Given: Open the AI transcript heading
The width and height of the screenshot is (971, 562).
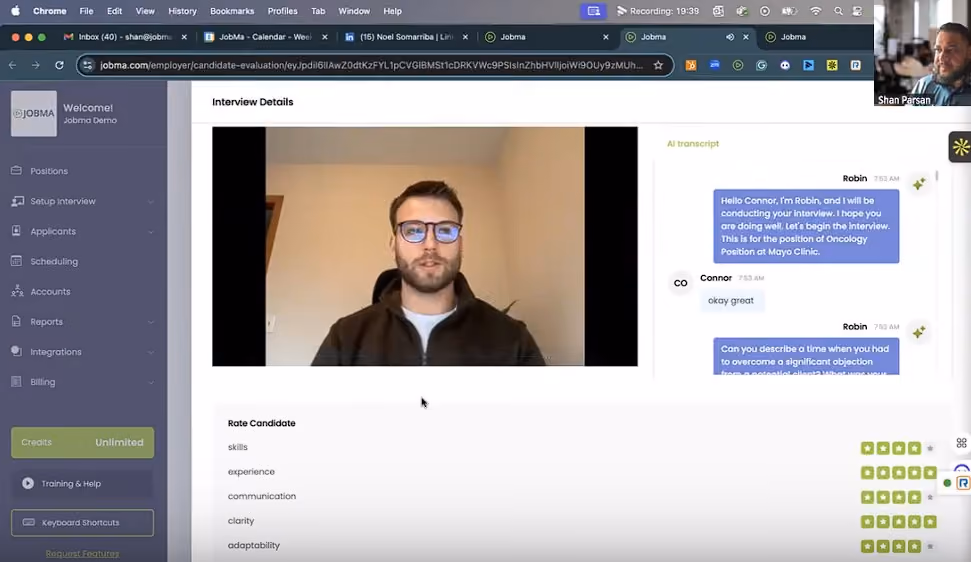Looking at the screenshot, I should 692,144.
